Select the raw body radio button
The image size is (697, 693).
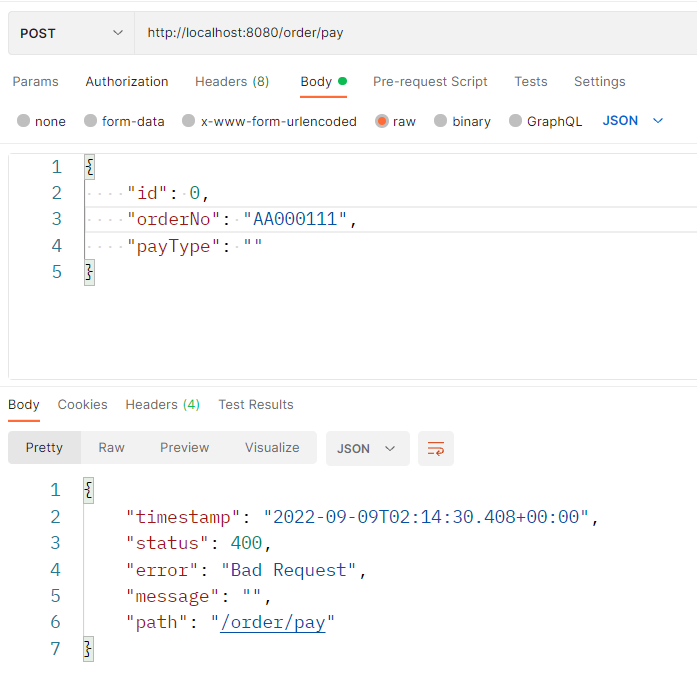[382, 121]
